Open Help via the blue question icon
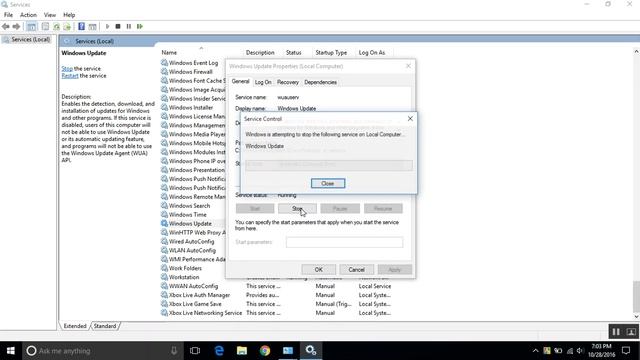This screenshot has width=640, height=360. [x=81, y=27]
